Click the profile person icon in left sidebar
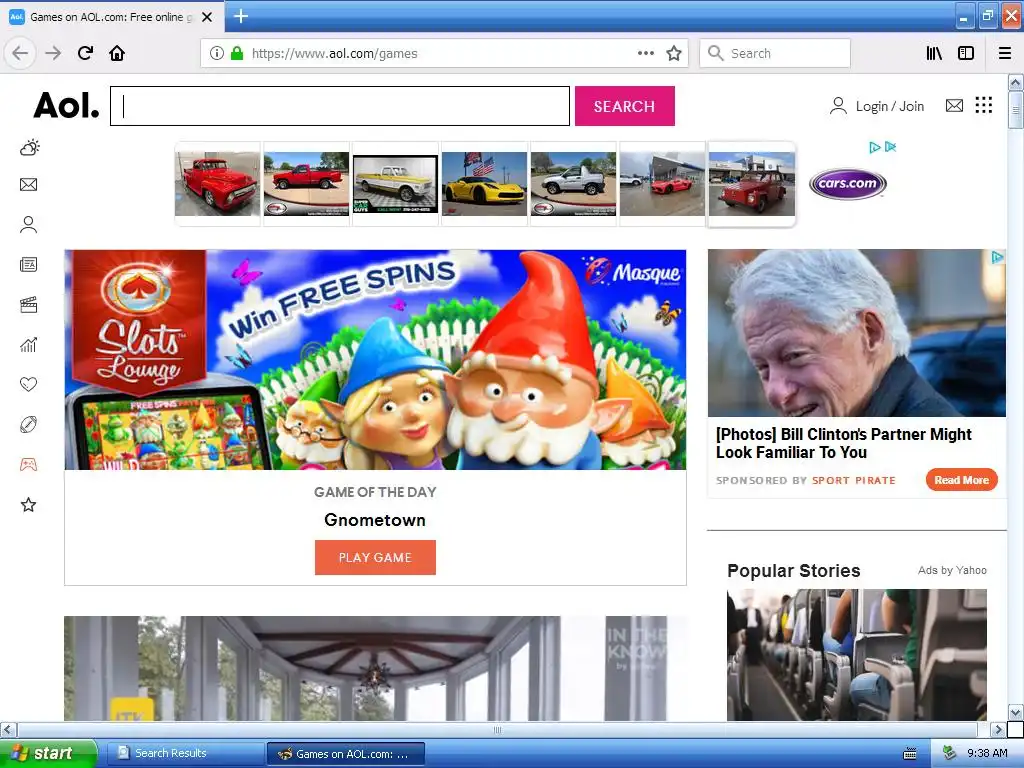 tap(29, 225)
